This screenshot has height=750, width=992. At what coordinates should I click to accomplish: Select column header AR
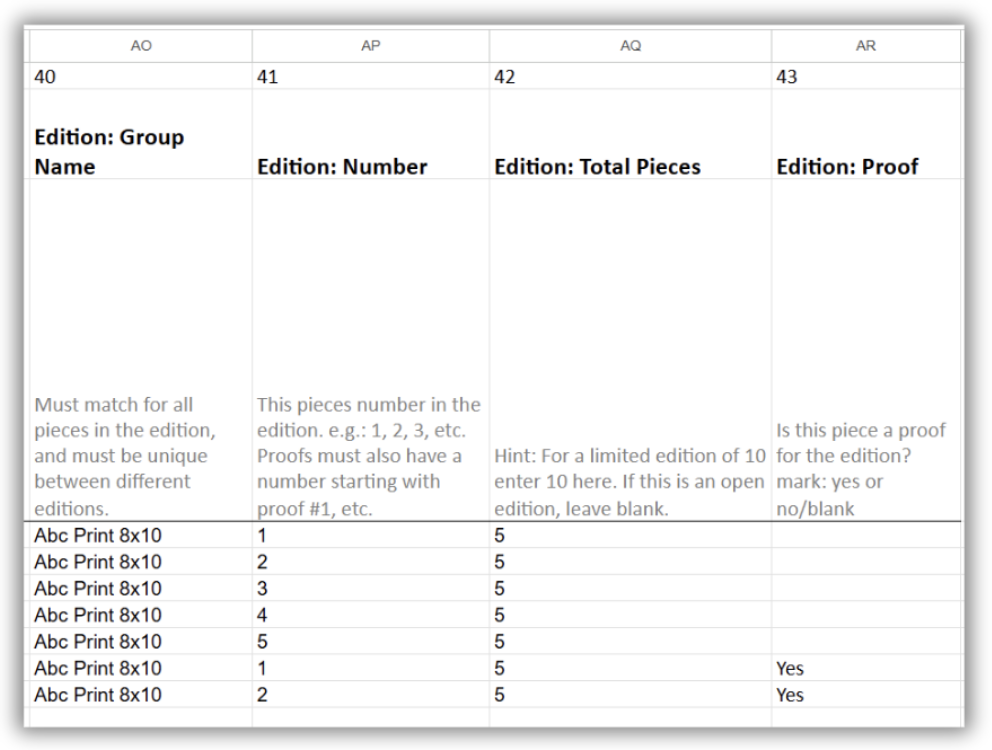coord(865,46)
